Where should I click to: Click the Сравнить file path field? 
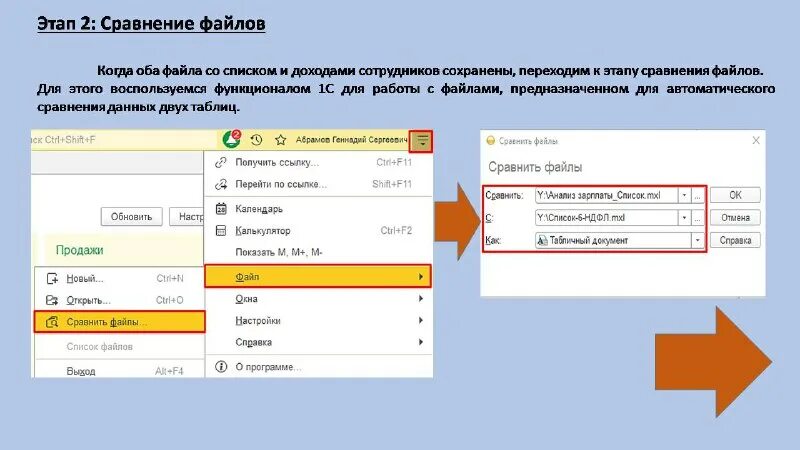click(x=607, y=195)
